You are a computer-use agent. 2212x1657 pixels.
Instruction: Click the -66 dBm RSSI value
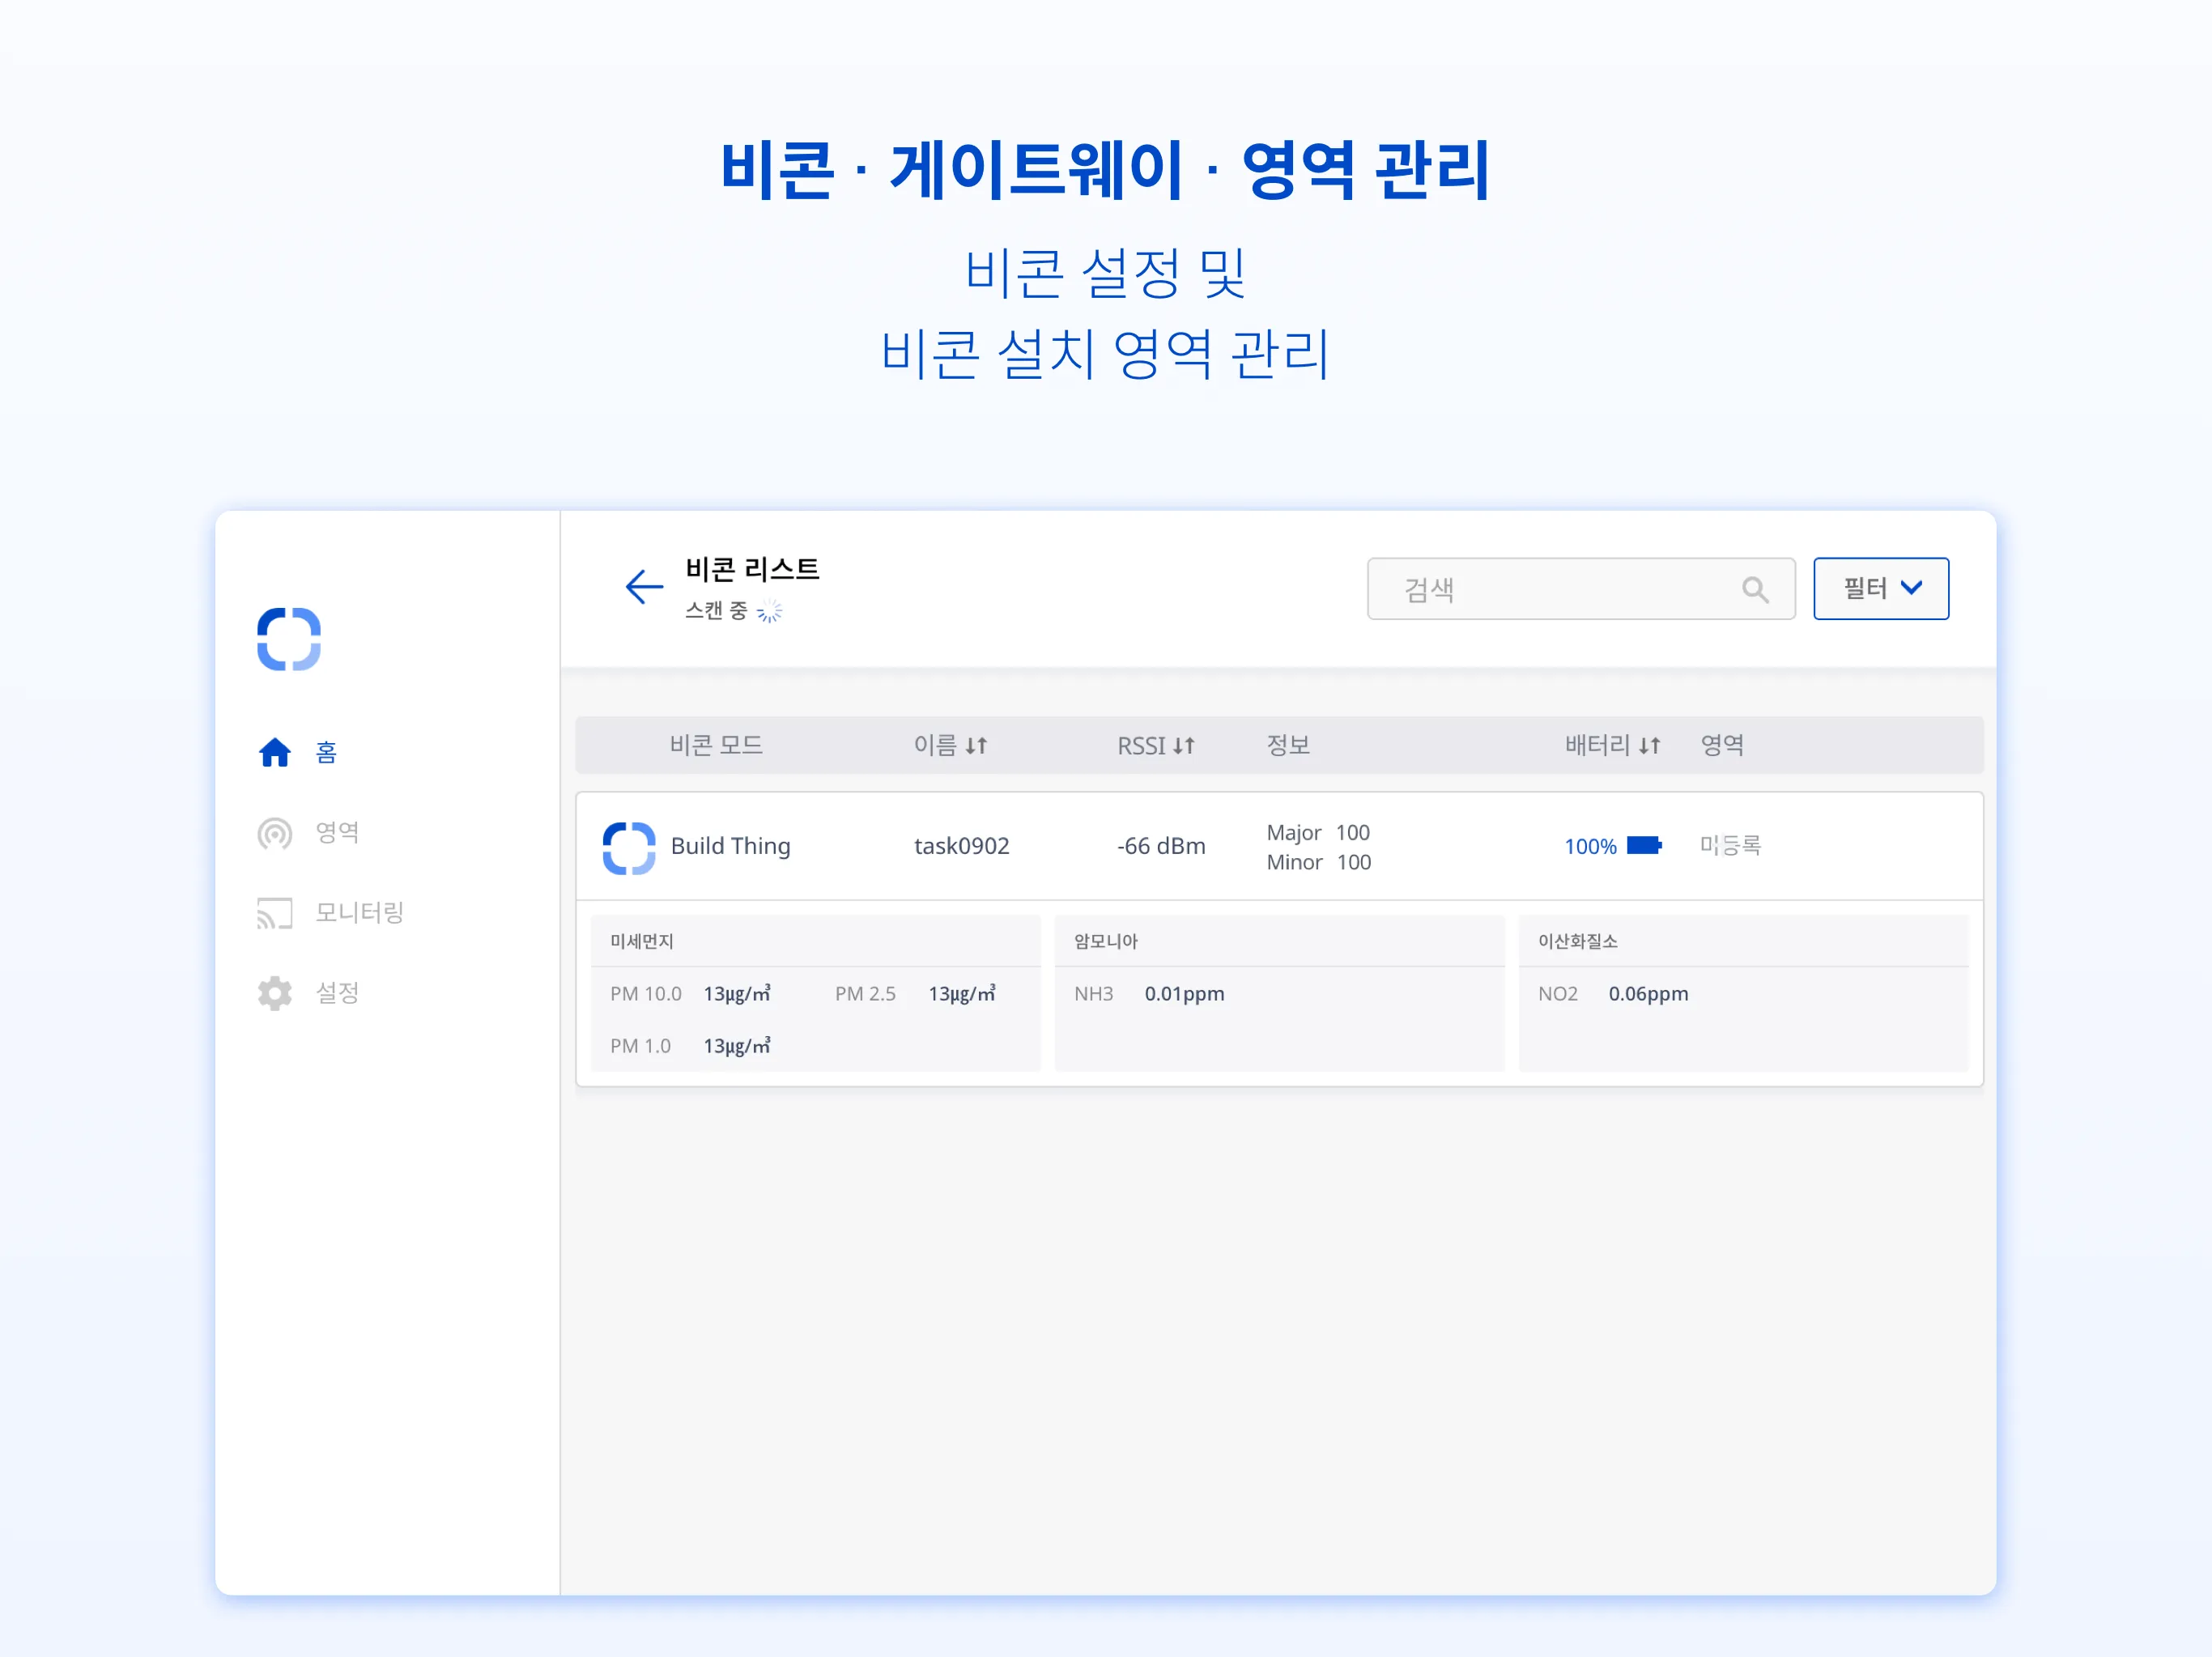coord(1161,846)
